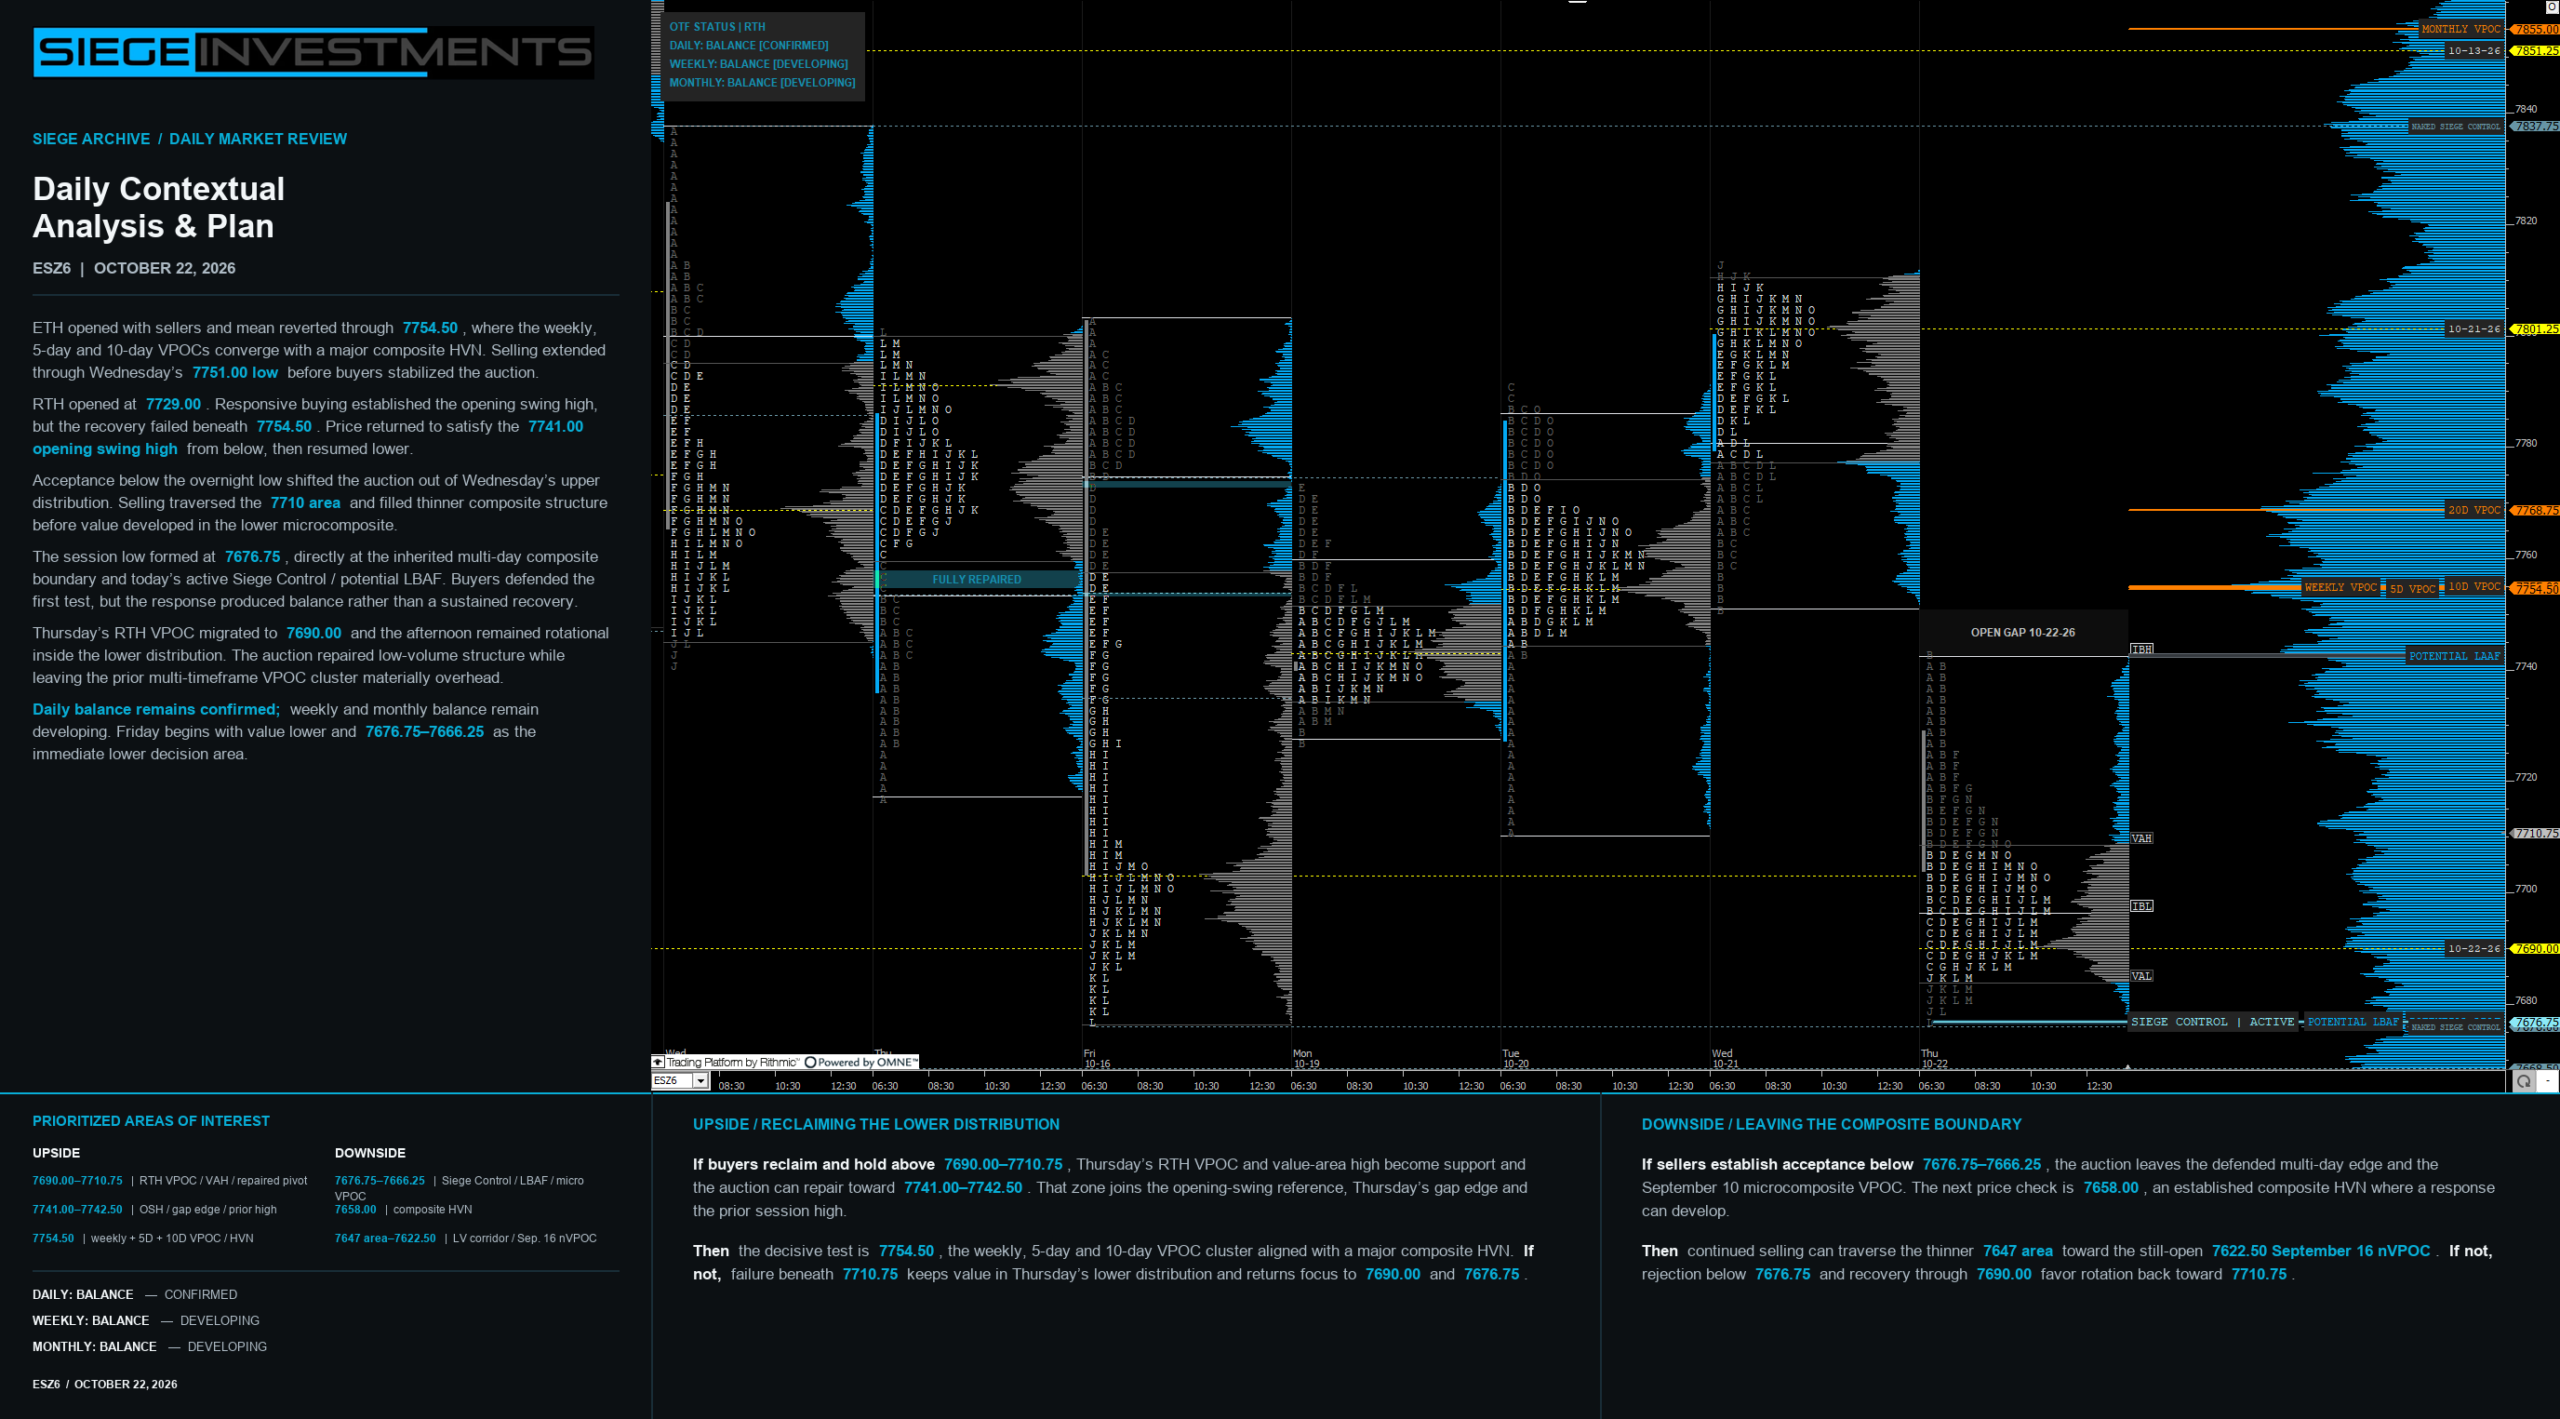Viewport: 2560px width, 1419px height.
Task: Click the up-arrow icon beside Trading Platform by Rithmic
Action: click(x=658, y=1062)
